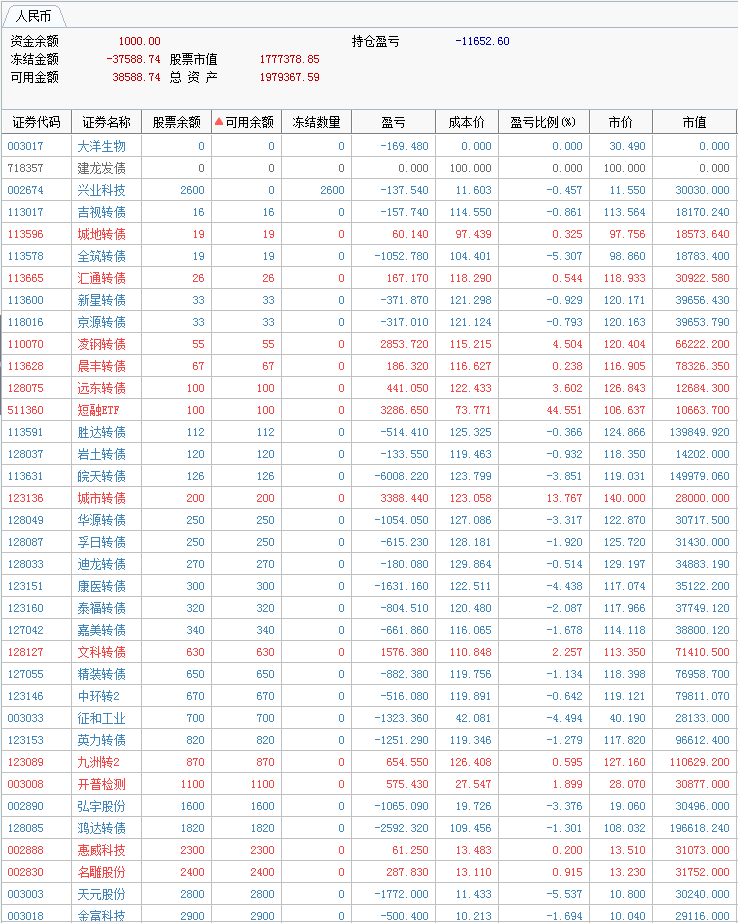Sort by 证券代码 column header

(36, 122)
